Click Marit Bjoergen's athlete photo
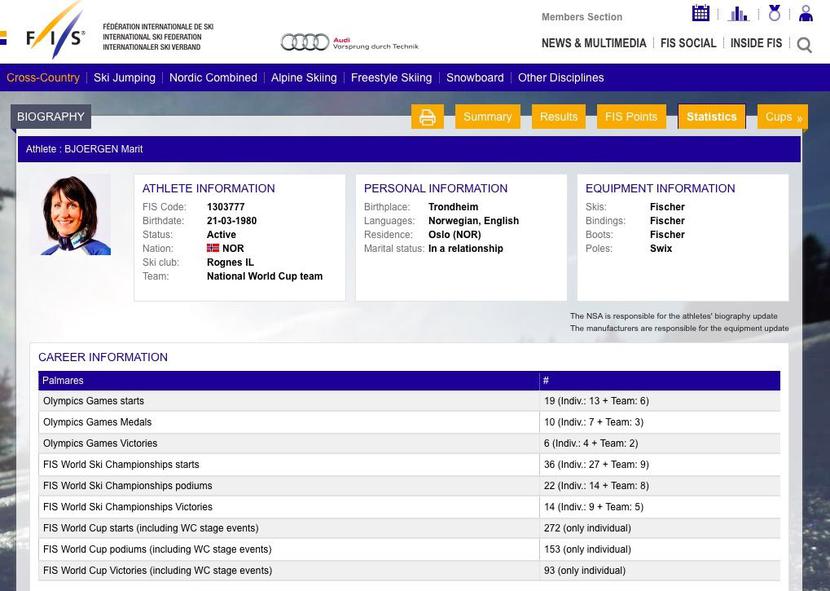830x591 pixels. click(x=70, y=215)
